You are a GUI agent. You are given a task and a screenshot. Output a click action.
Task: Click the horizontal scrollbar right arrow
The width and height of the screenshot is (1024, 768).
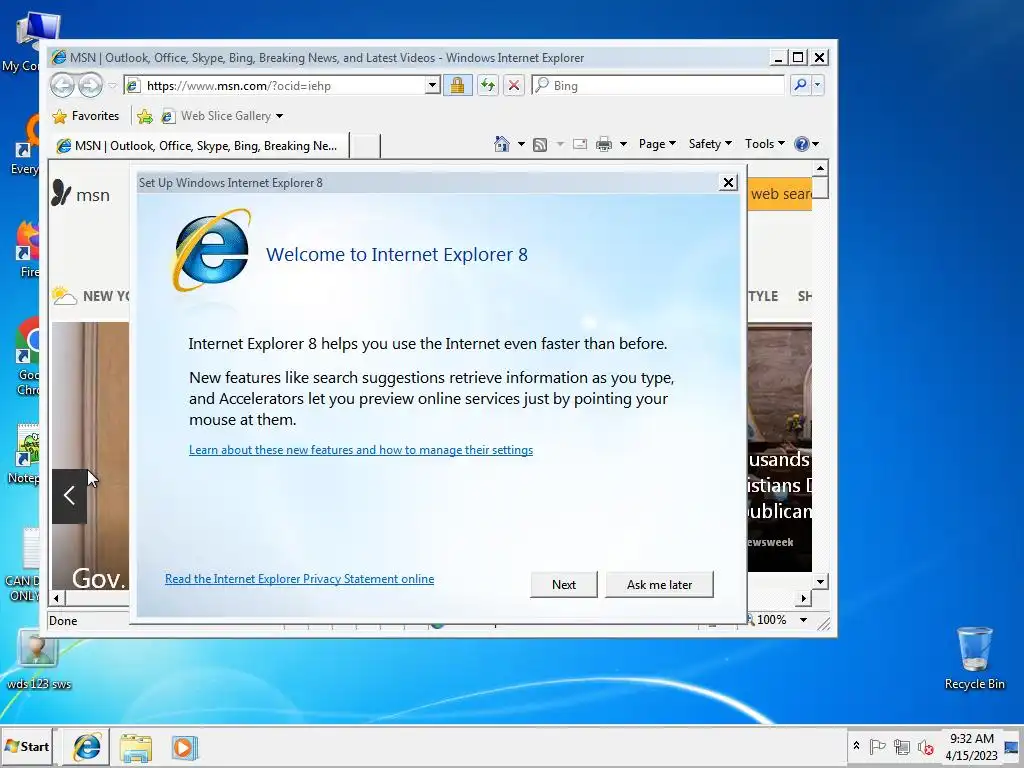click(803, 598)
